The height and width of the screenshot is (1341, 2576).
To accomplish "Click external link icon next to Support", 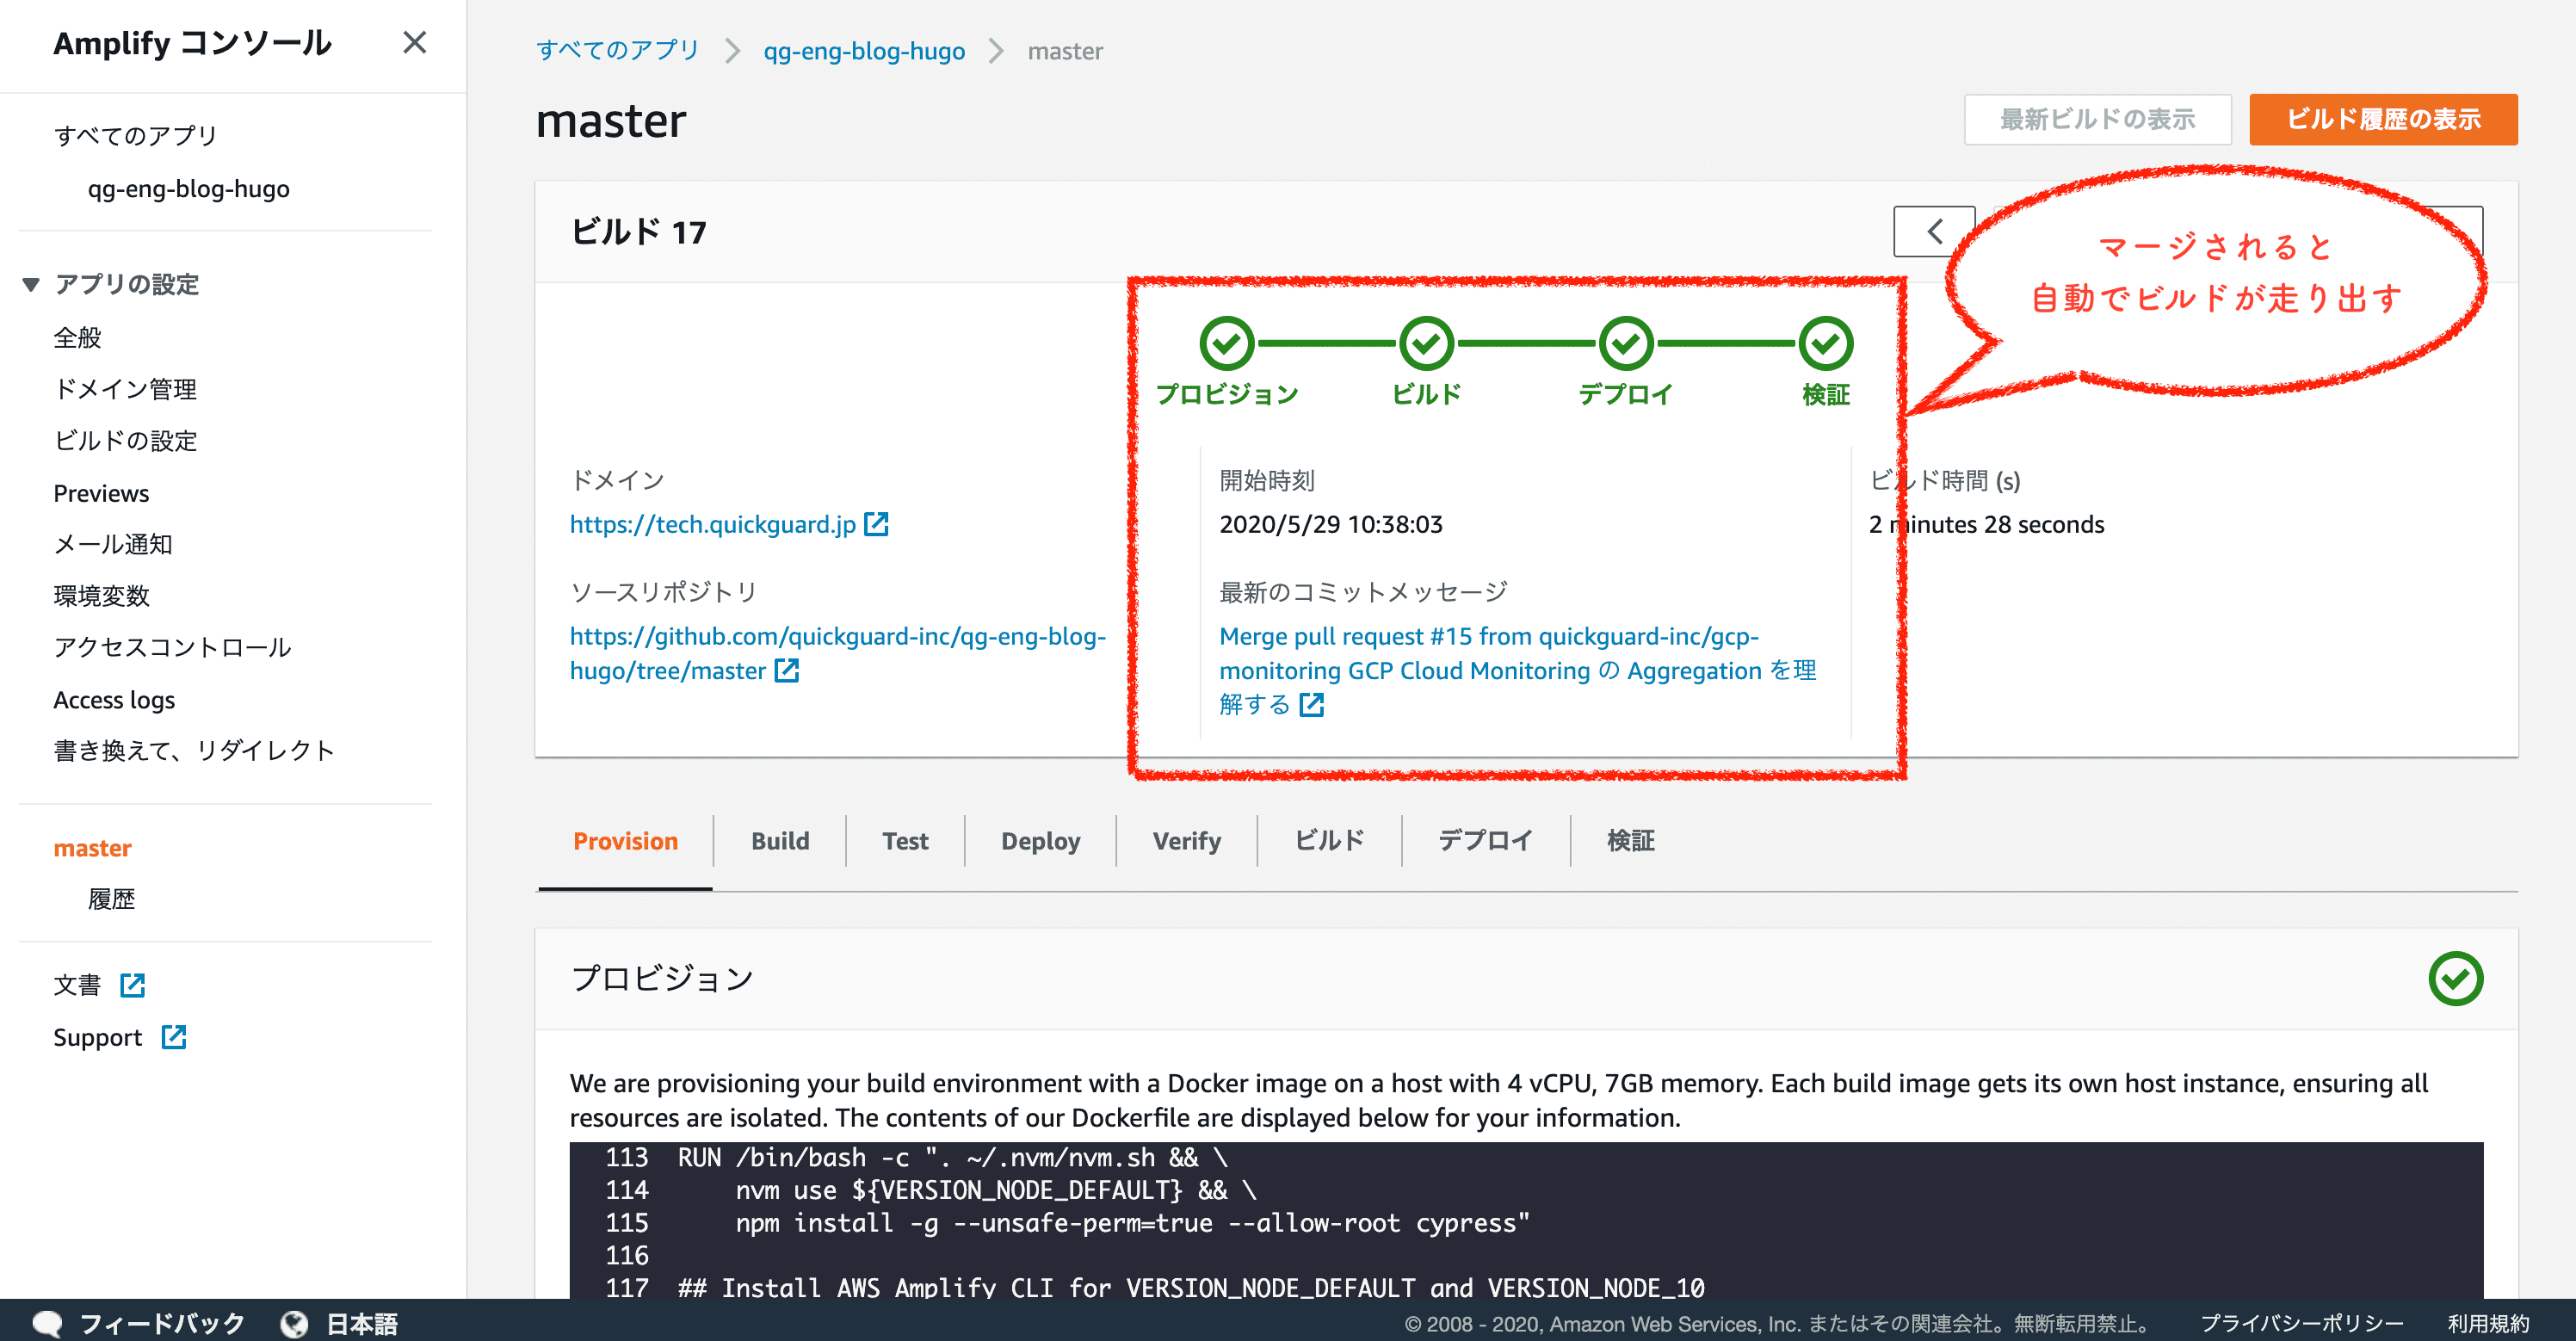I will tap(174, 1037).
